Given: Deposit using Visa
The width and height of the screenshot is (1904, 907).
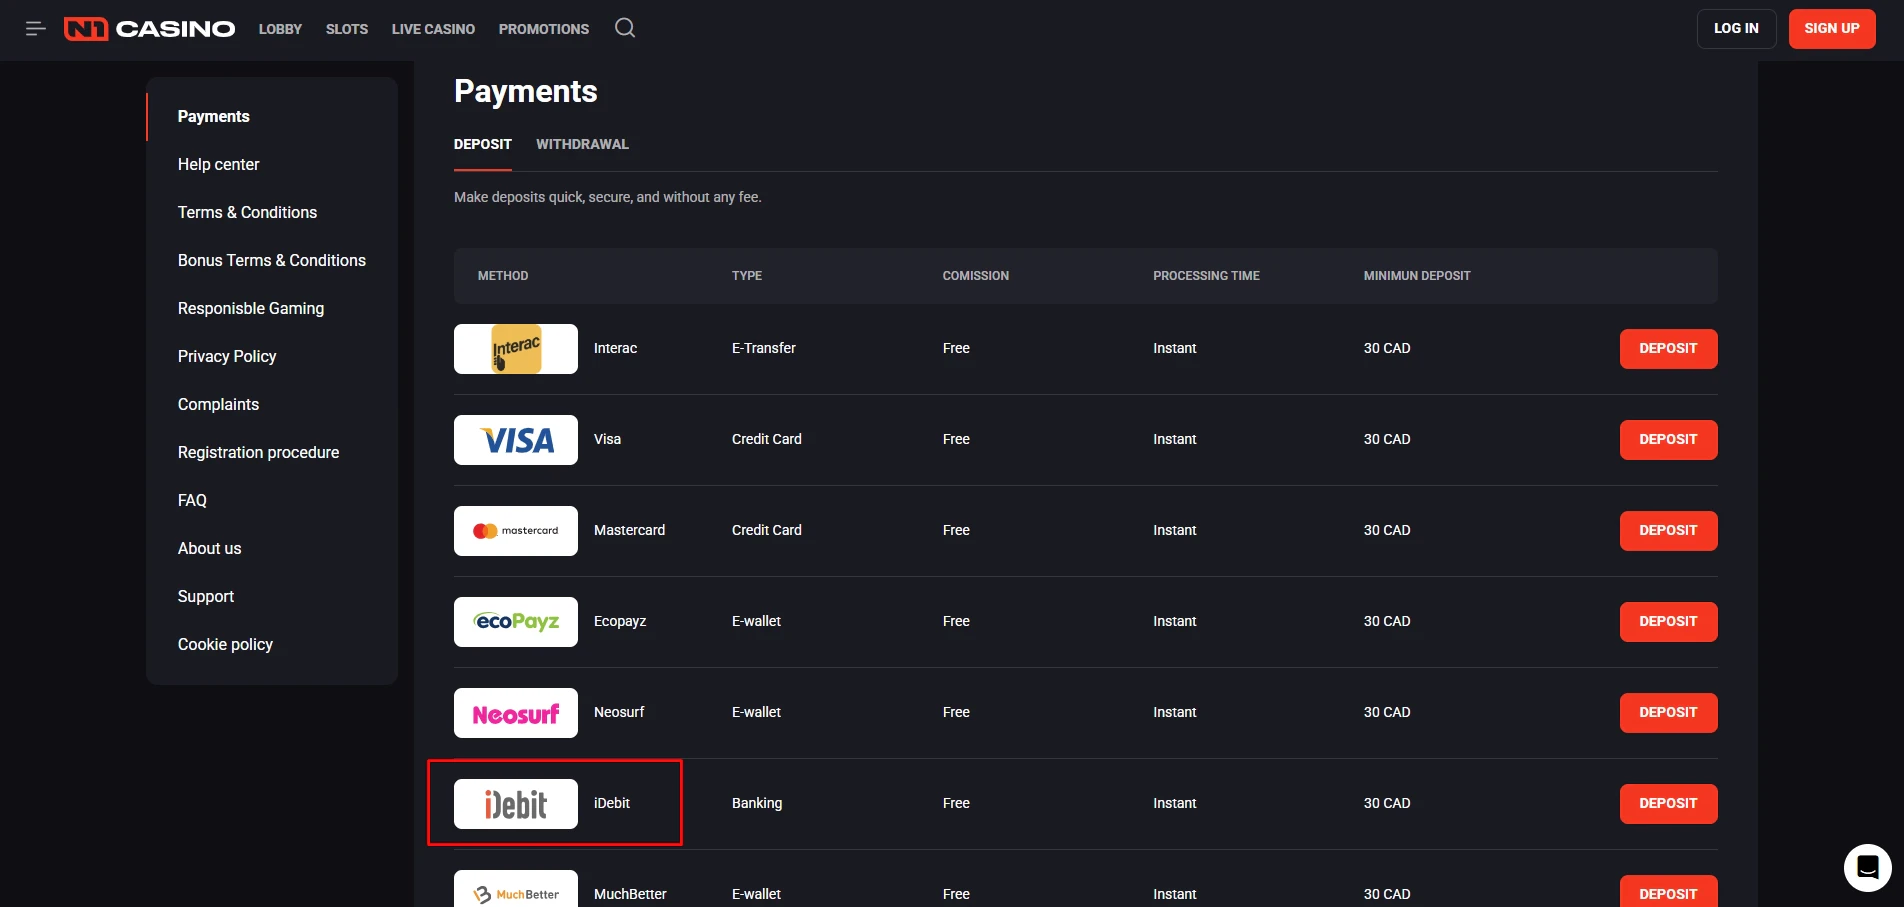Looking at the screenshot, I should point(1668,440).
